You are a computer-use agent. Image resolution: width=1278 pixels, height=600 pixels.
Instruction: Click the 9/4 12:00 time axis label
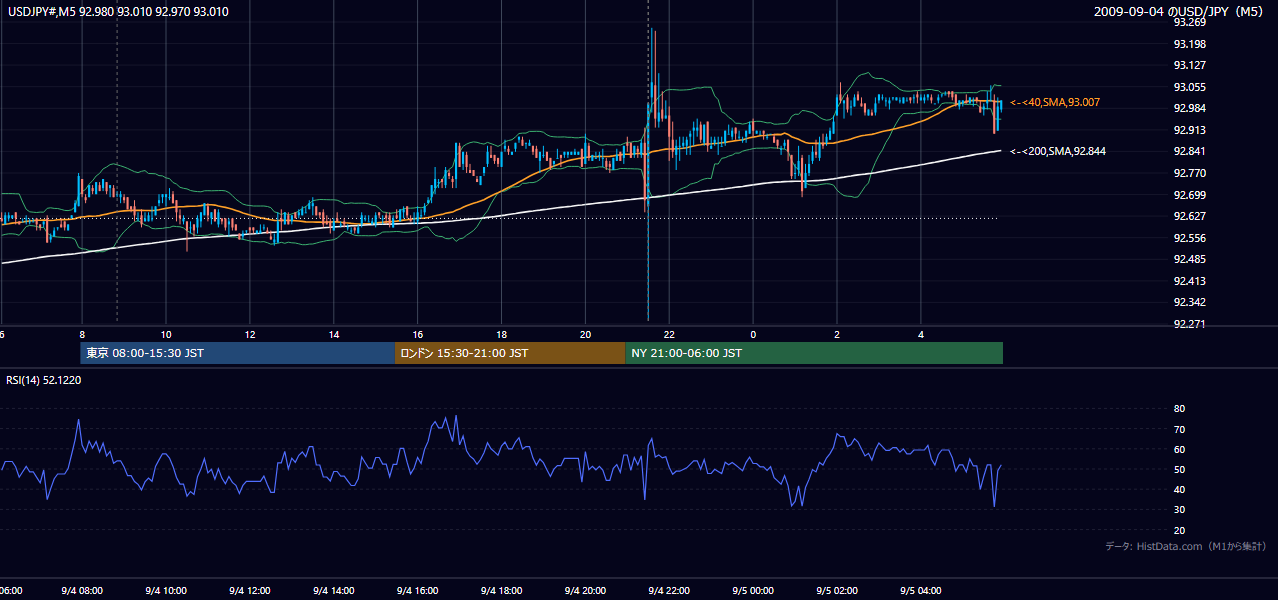pyautogui.click(x=249, y=591)
